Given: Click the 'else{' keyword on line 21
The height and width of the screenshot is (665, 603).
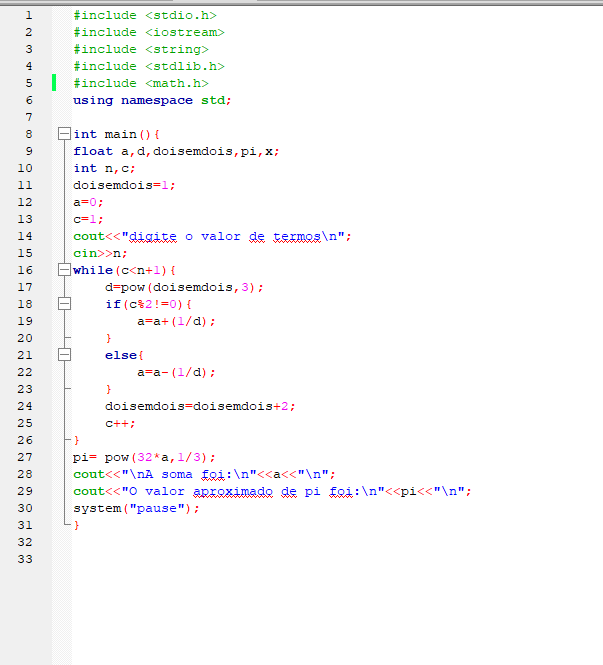Looking at the screenshot, I should [124, 355].
